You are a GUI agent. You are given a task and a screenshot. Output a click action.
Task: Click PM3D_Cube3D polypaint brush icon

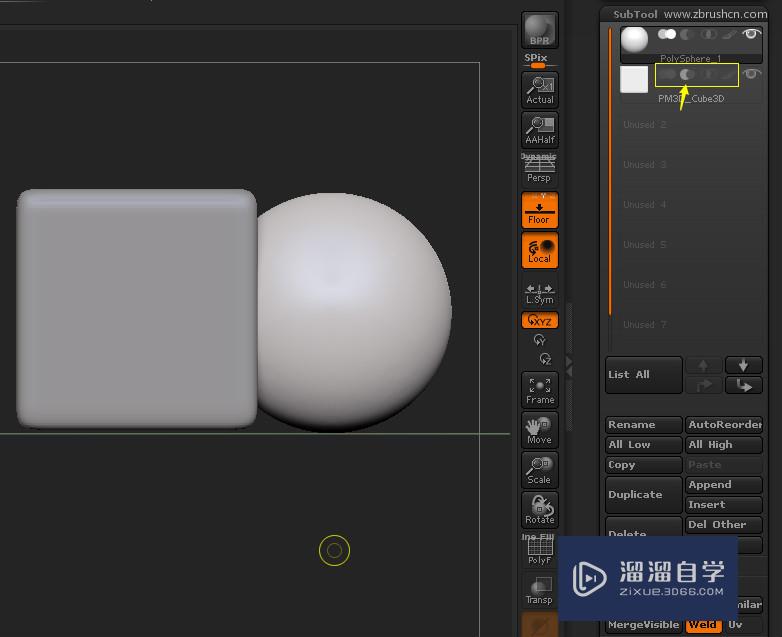pos(729,74)
